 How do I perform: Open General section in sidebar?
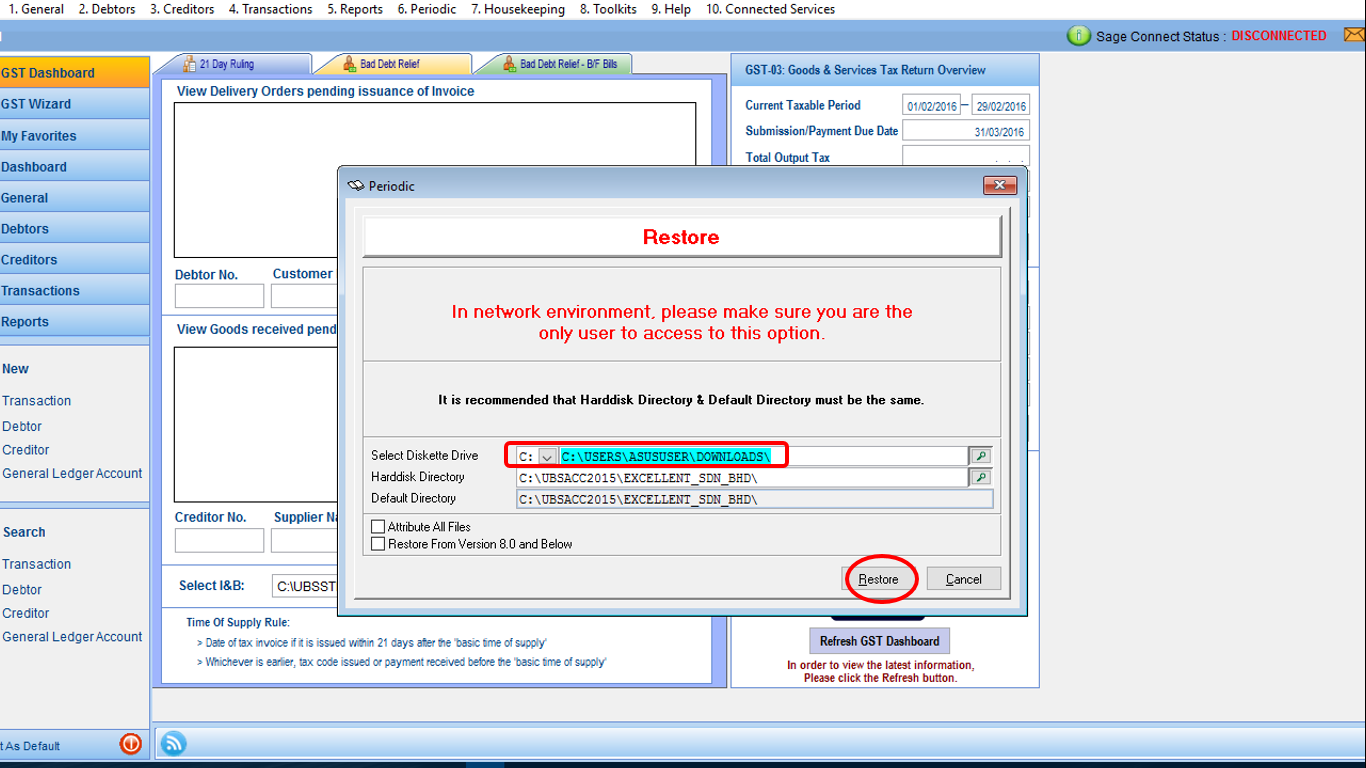[74, 197]
